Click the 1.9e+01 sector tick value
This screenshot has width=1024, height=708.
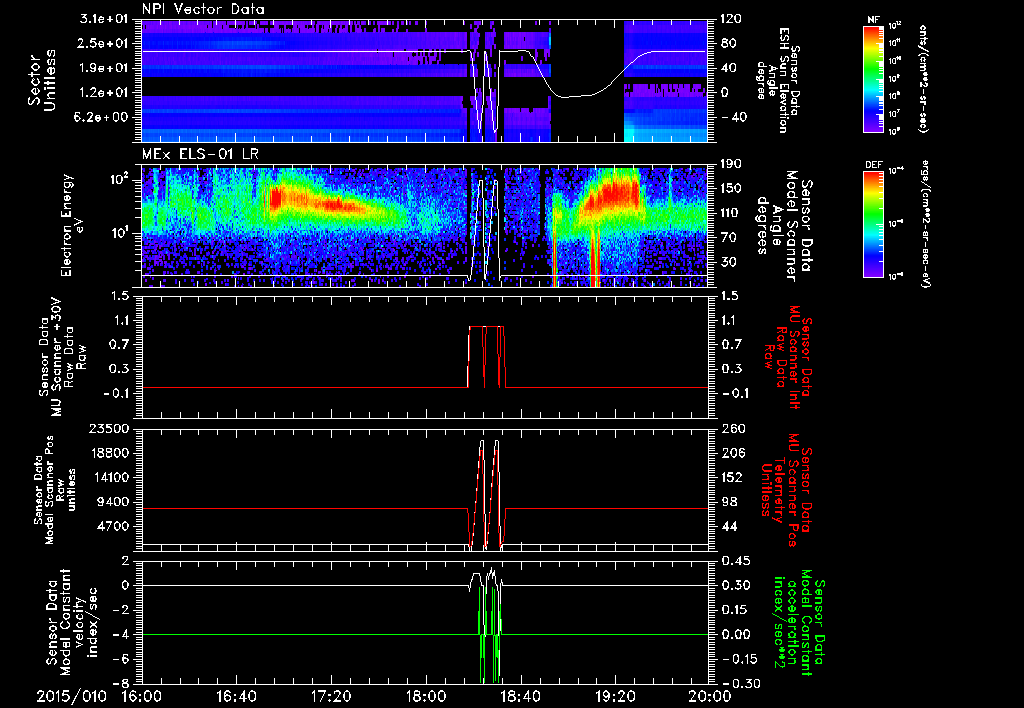point(106,68)
